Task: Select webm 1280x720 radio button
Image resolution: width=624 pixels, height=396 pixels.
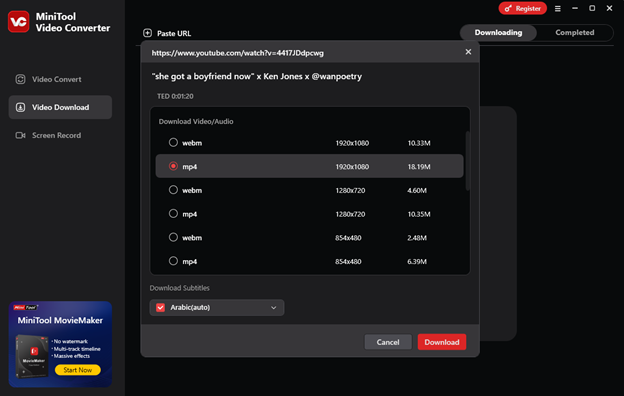Action: [x=173, y=190]
